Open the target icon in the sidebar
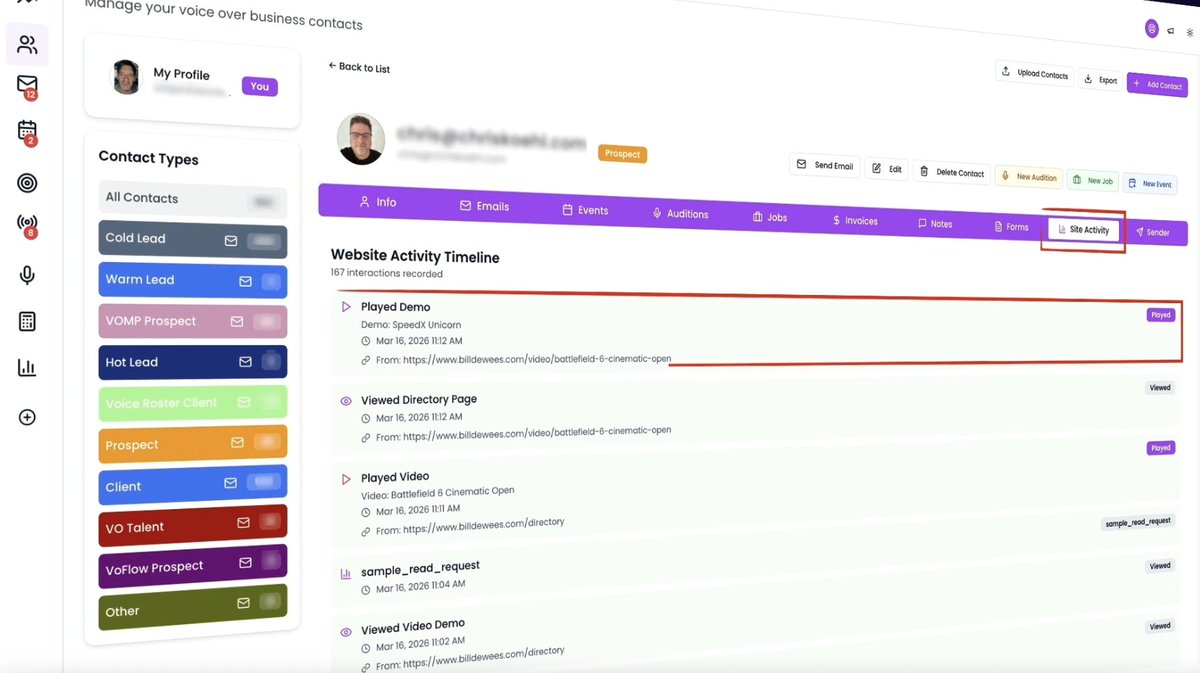The width and height of the screenshot is (1200, 673). point(27,182)
